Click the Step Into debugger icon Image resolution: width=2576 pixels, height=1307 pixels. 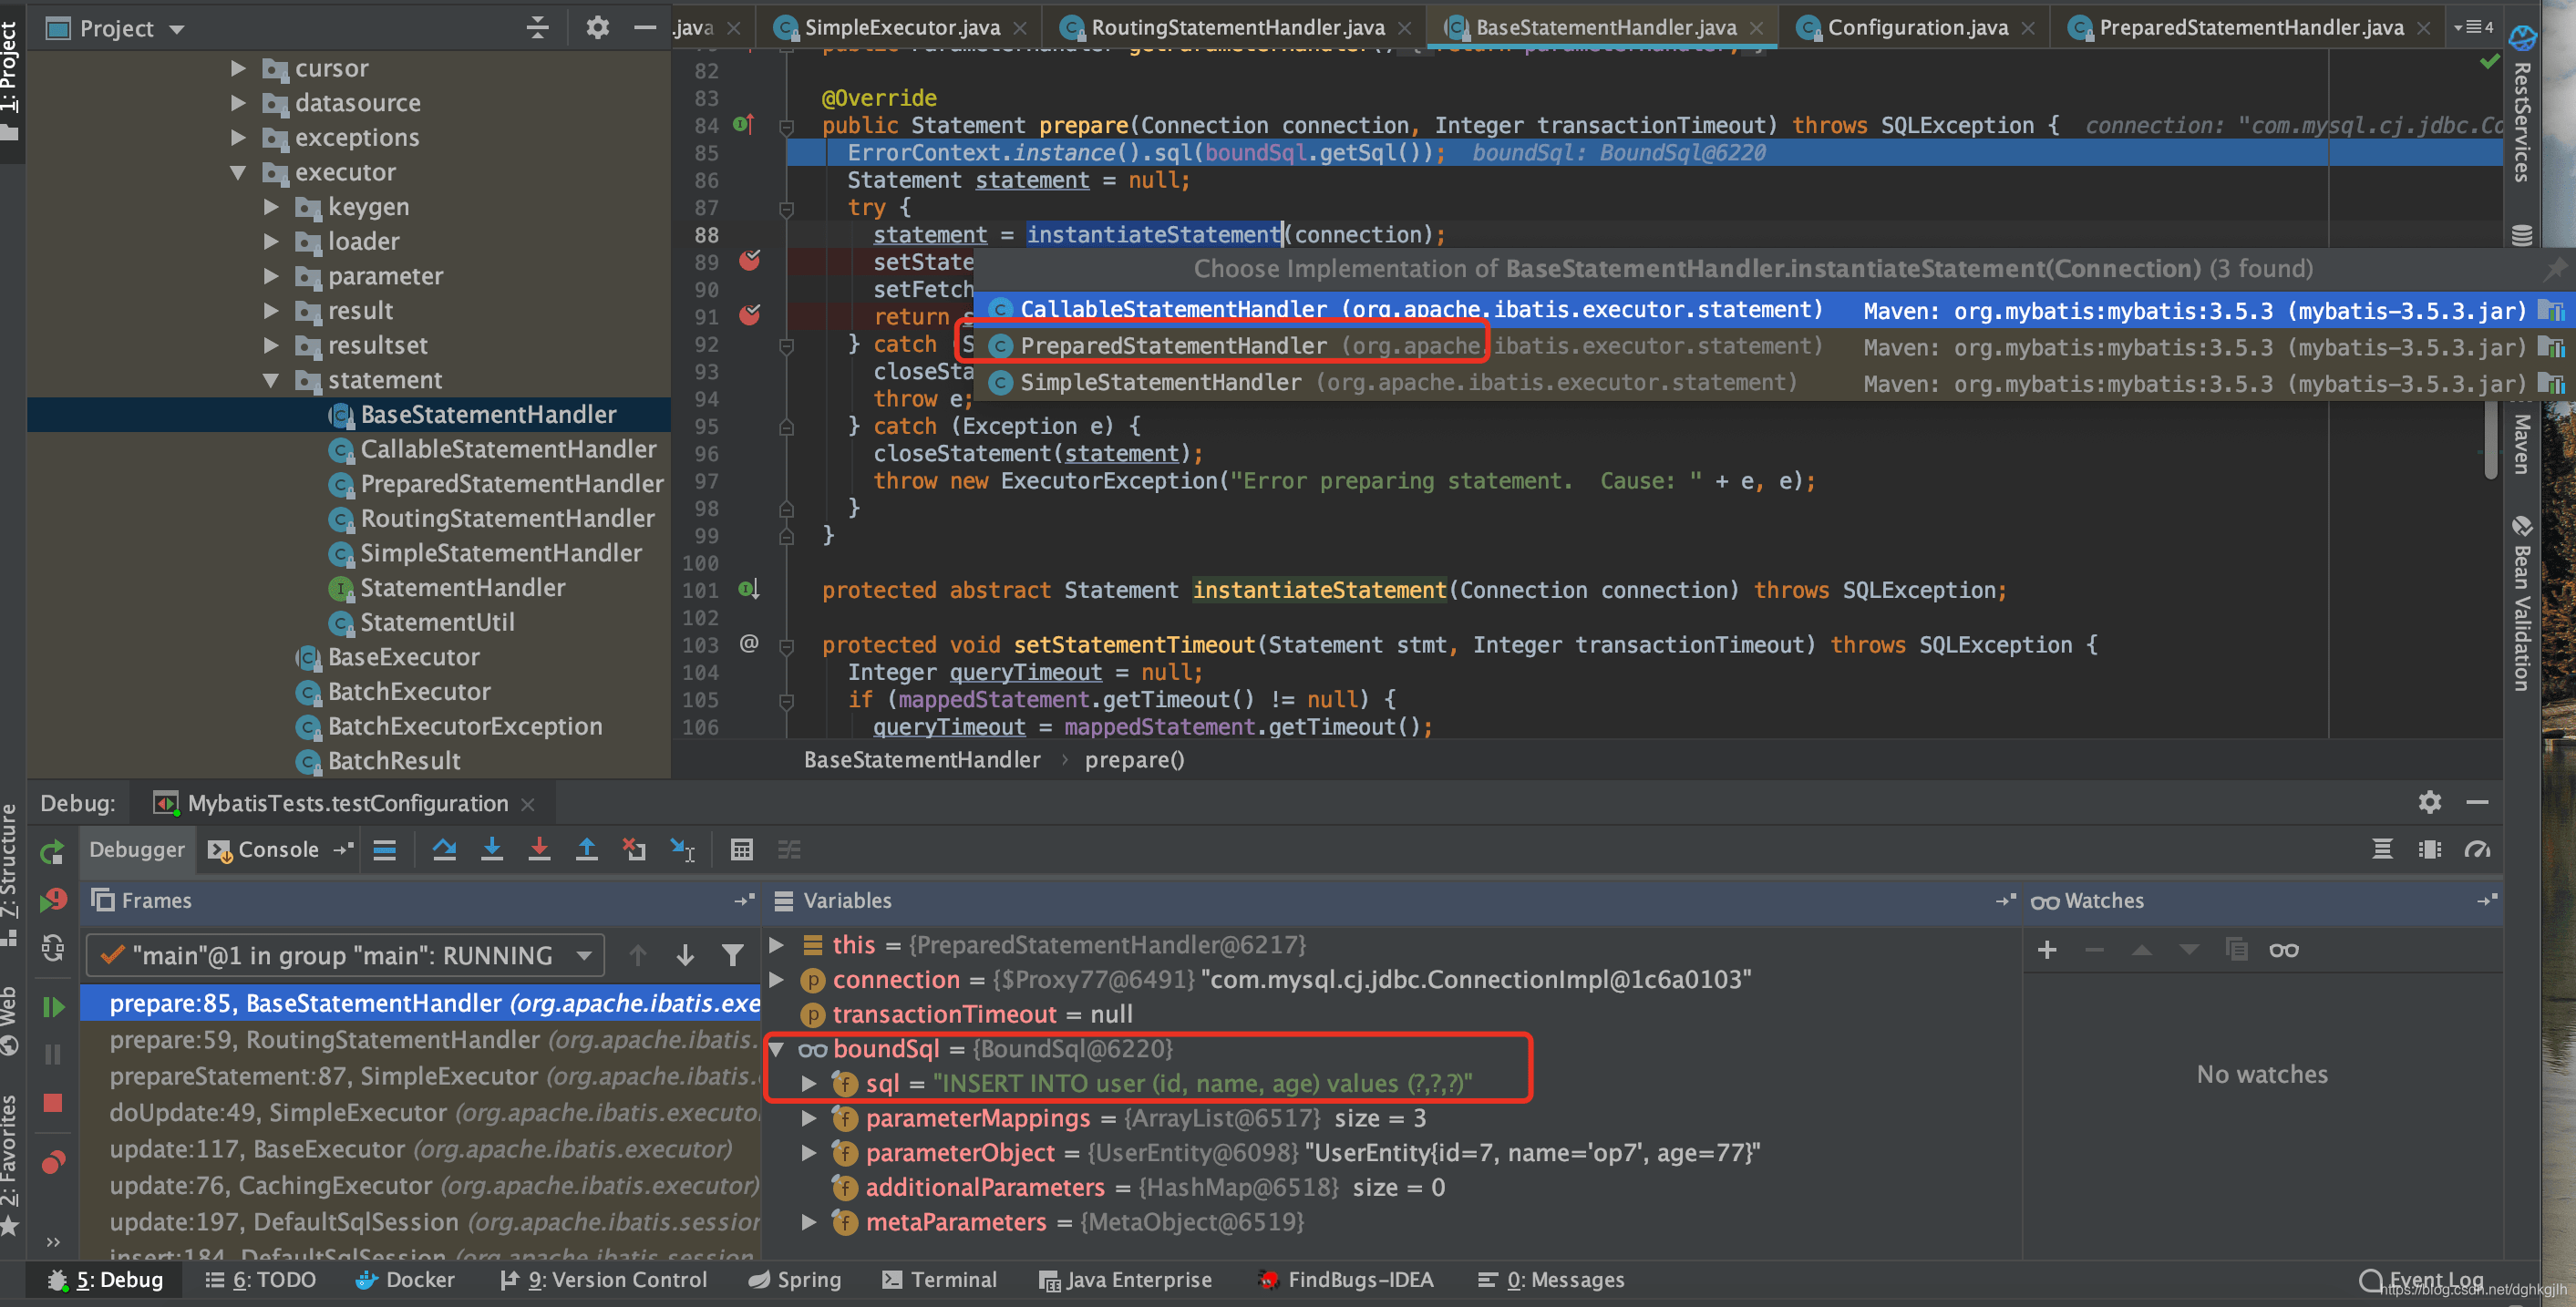[491, 850]
